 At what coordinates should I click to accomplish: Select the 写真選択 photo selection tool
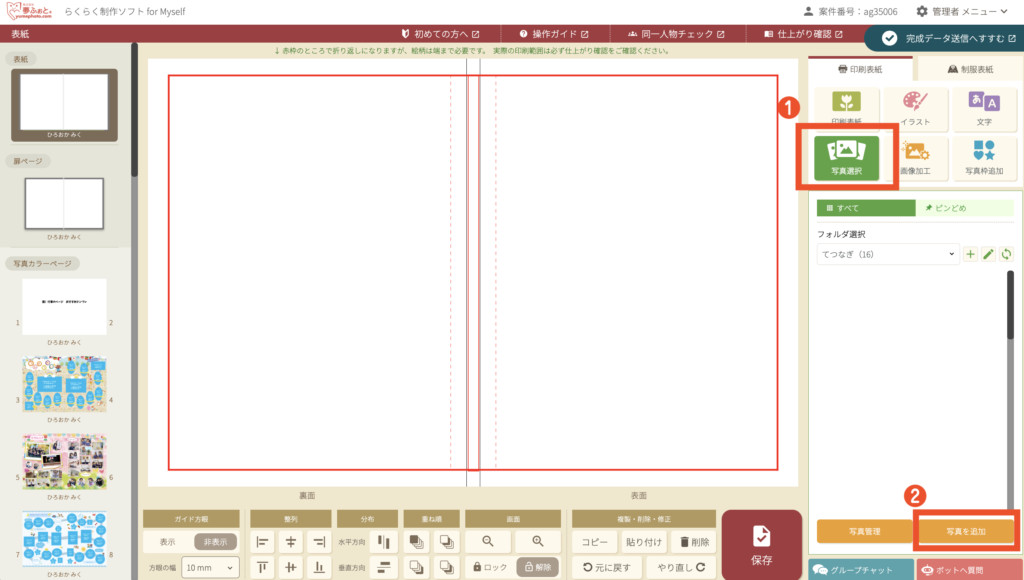click(846, 159)
